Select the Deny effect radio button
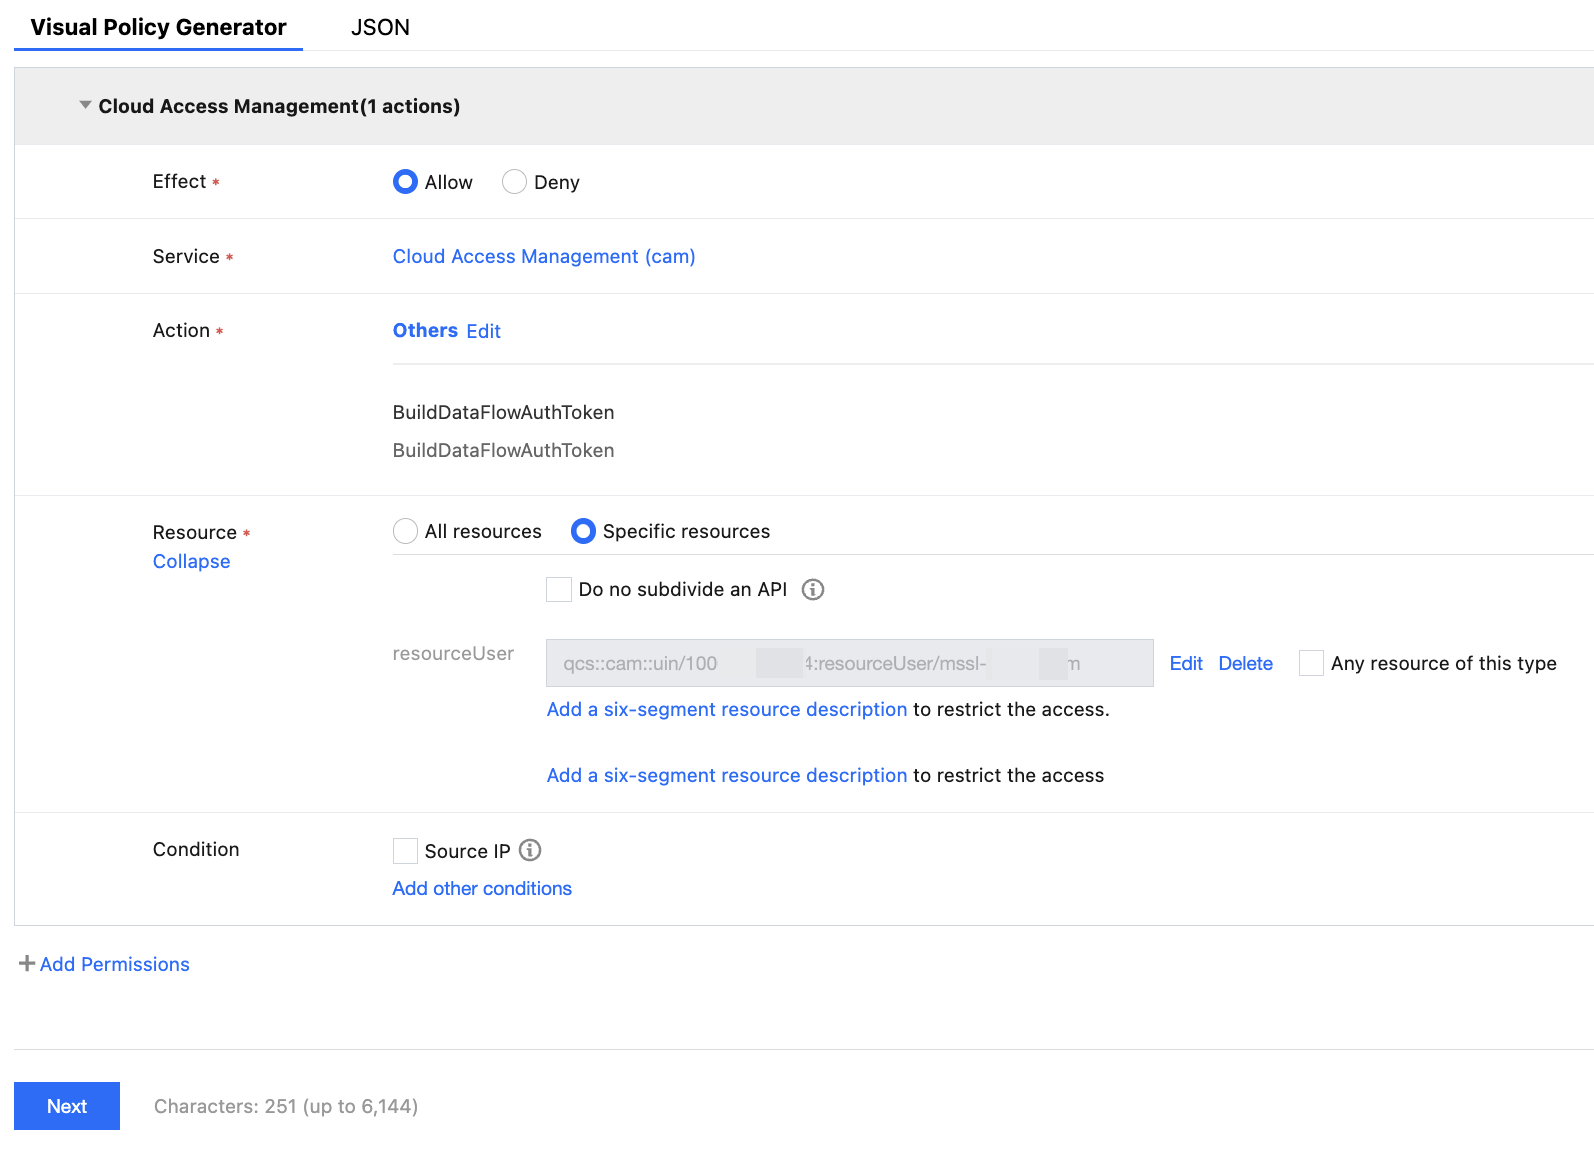This screenshot has height=1152, width=1594. tap(514, 182)
